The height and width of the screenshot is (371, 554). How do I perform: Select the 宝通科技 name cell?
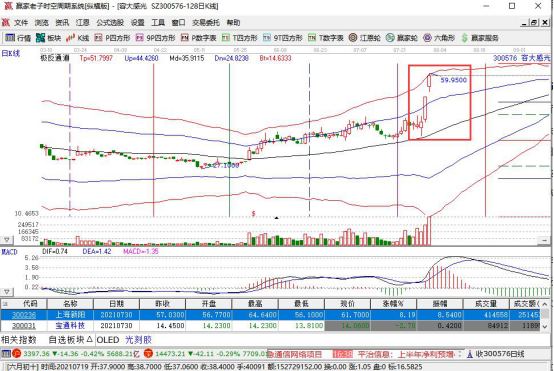70,325
